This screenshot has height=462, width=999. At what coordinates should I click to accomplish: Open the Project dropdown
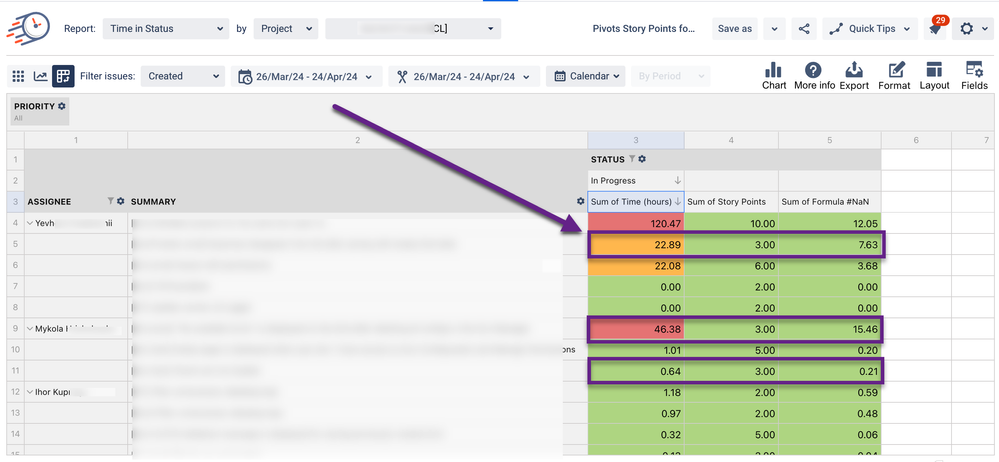pos(285,29)
